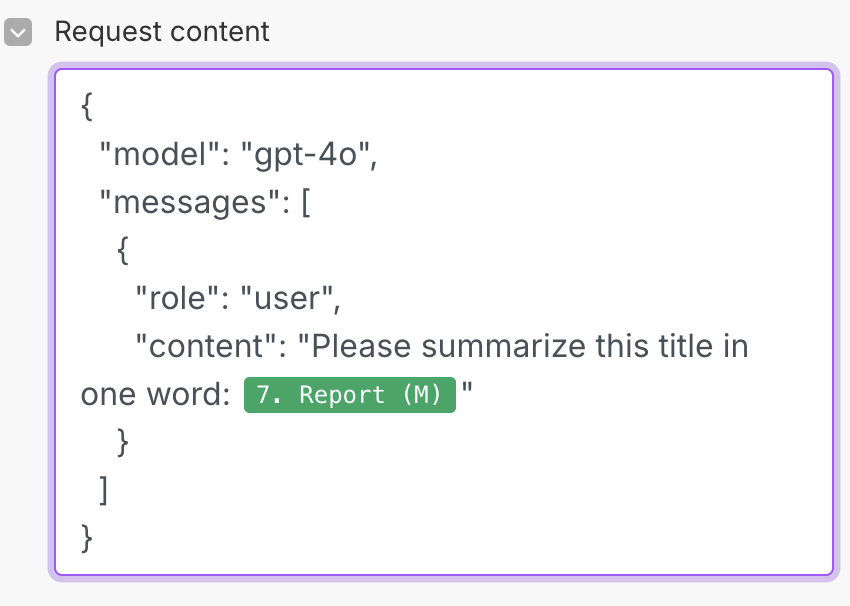Place cursor at the final closing curly brace

(x=86, y=538)
